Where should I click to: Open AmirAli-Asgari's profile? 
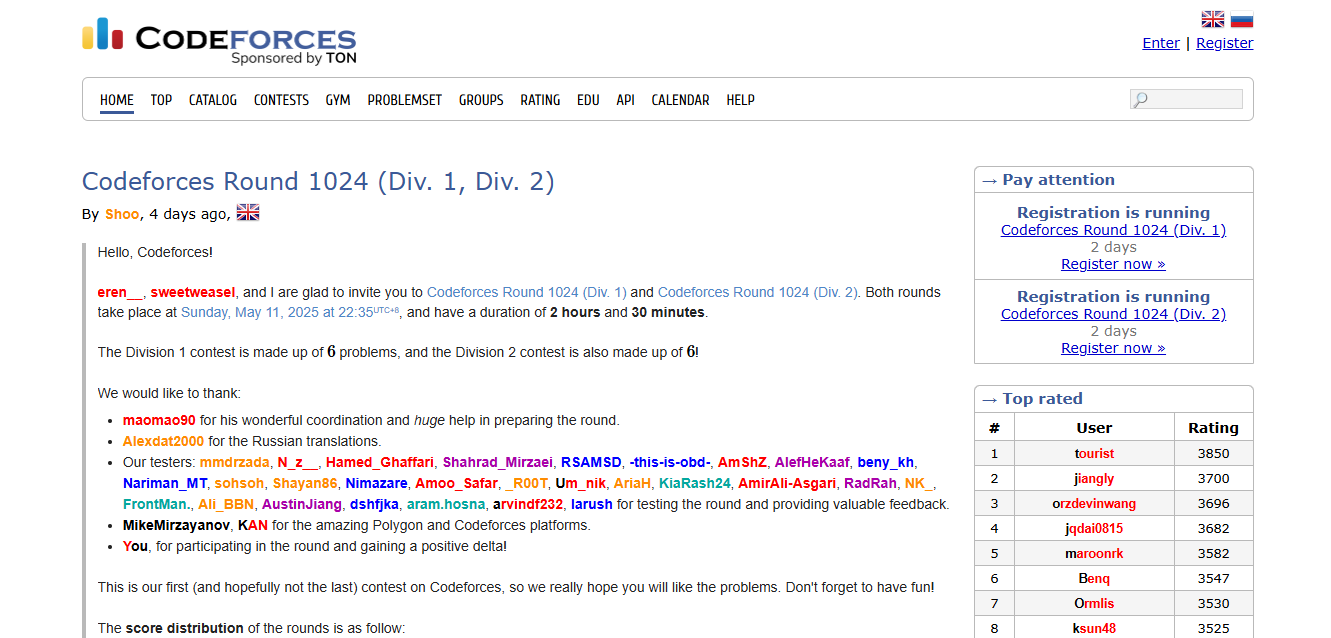click(x=788, y=483)
